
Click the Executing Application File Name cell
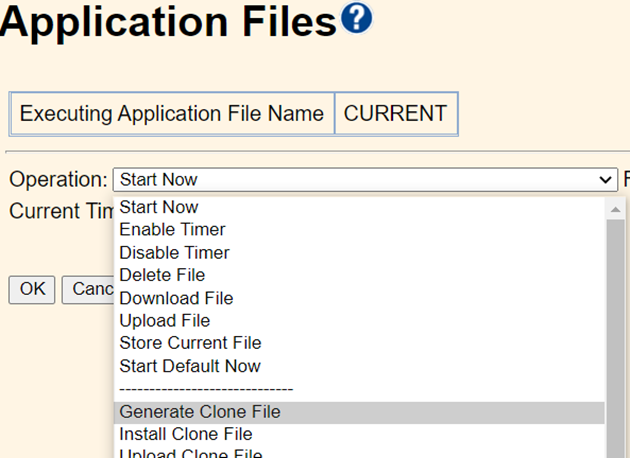172,114
